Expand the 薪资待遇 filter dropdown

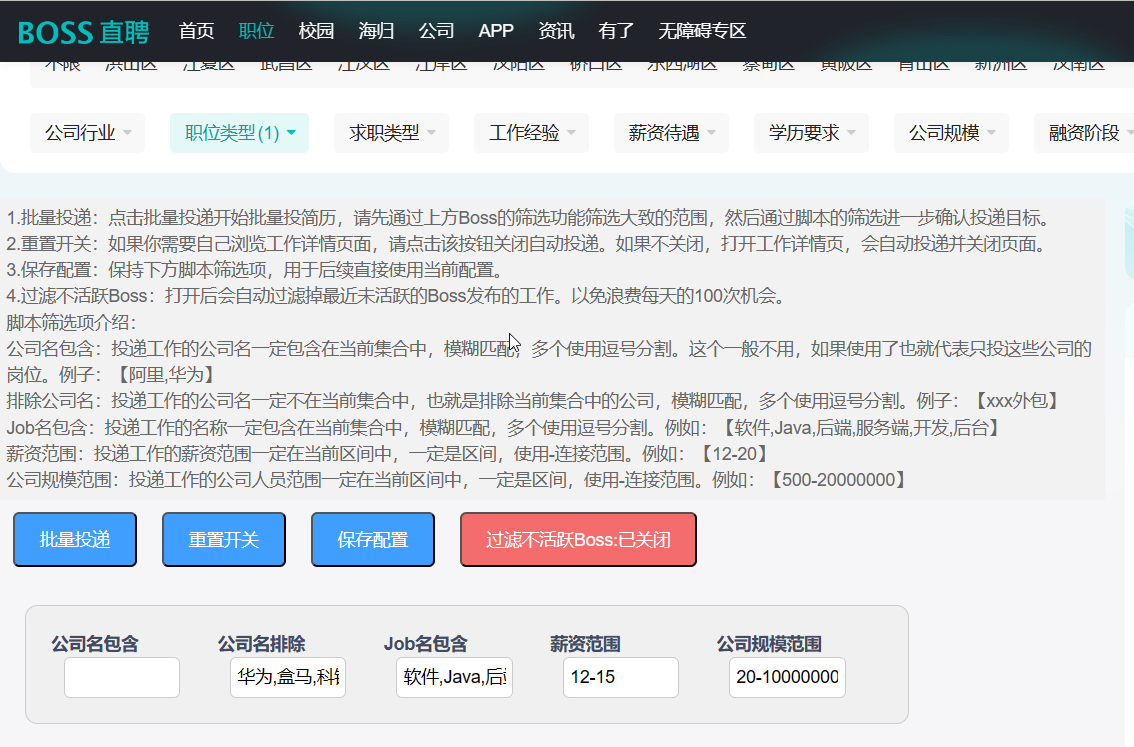coord(671,133)
